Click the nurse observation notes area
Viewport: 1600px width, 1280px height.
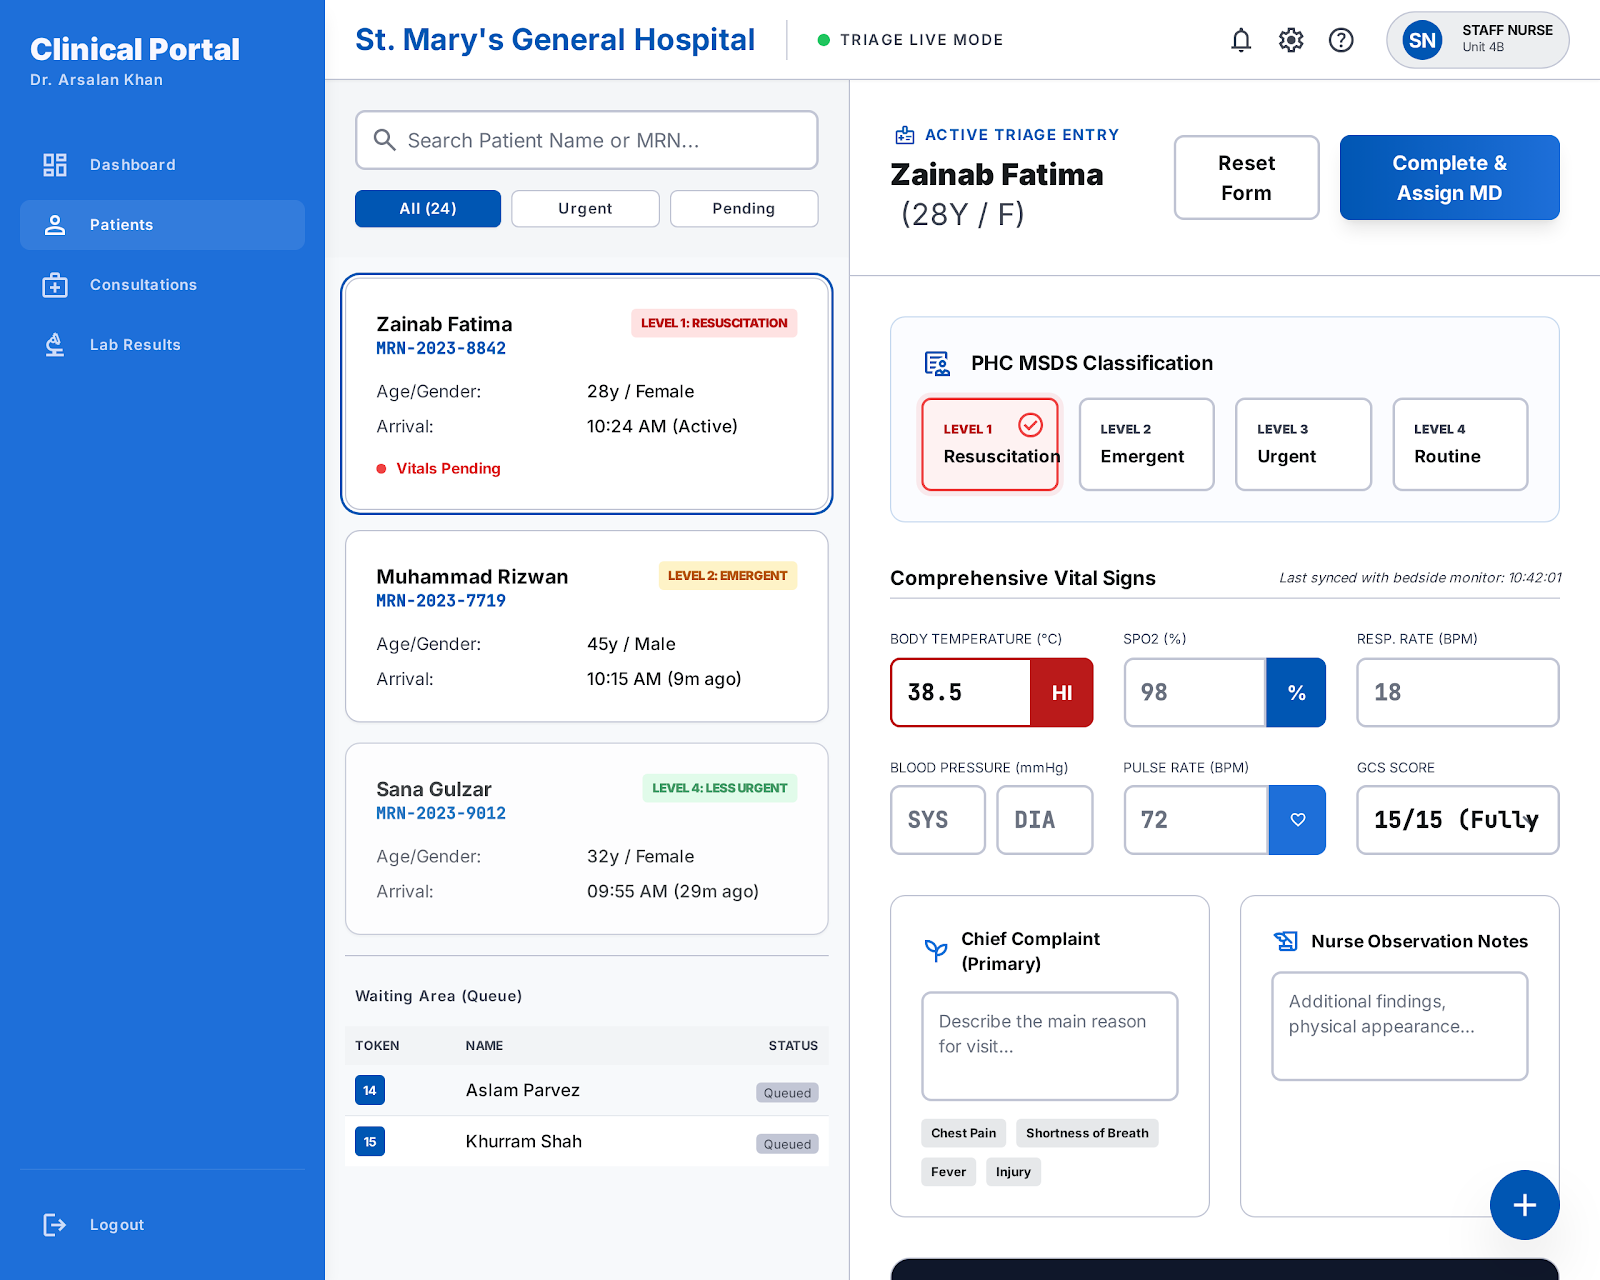(1400, 1026)
